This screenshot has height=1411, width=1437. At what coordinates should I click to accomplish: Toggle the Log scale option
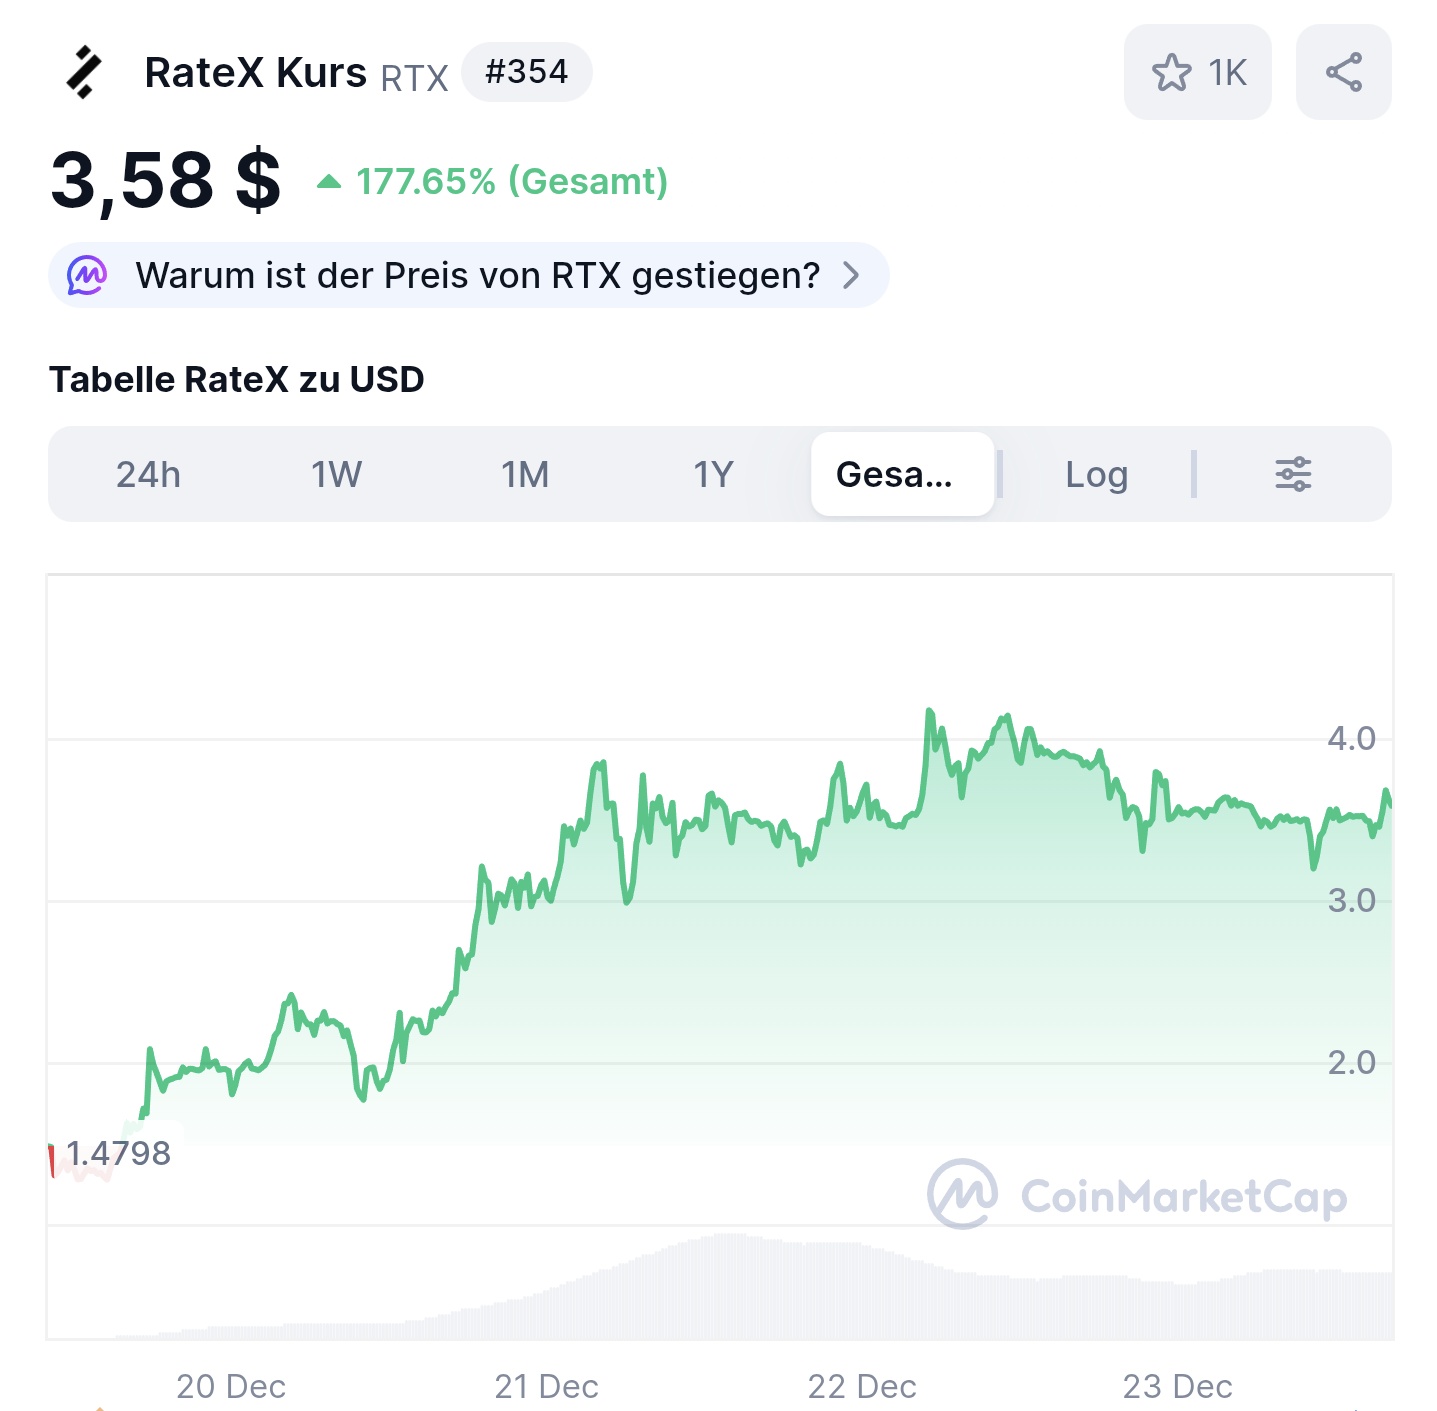[1096, 474]
